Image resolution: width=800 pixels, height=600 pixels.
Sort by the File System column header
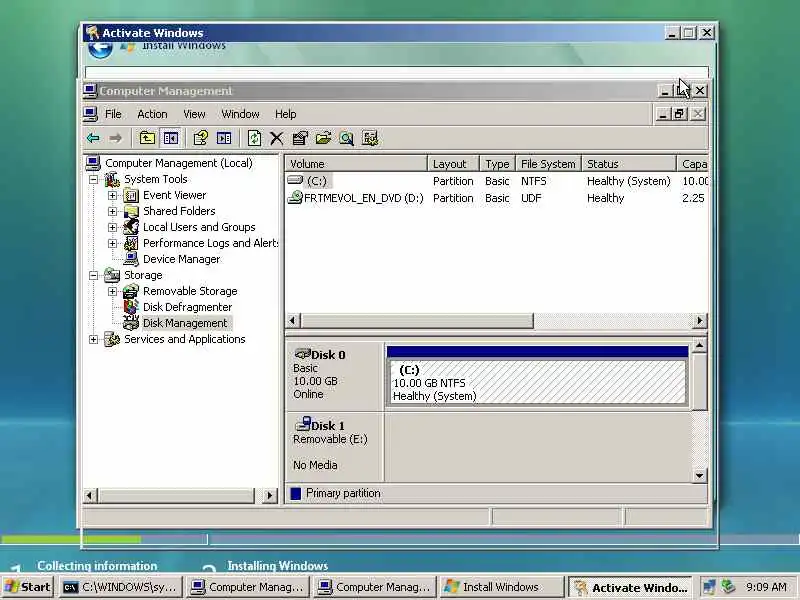(x=548, y=164)
